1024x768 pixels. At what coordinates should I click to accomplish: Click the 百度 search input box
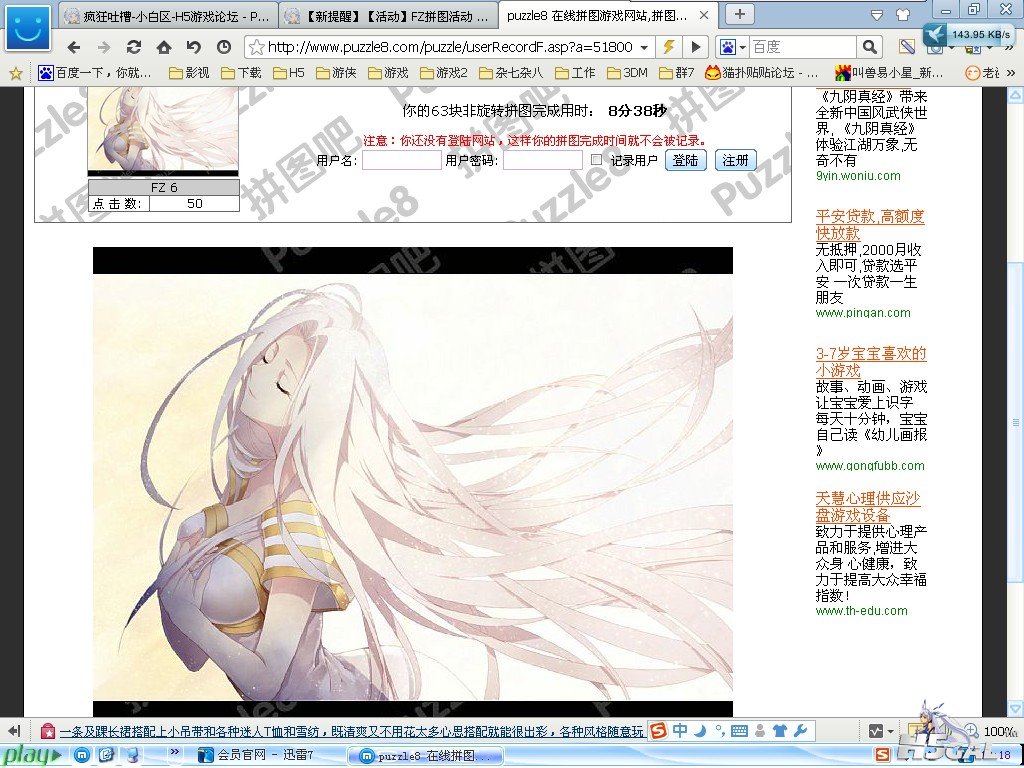click(x=803, y=47)
